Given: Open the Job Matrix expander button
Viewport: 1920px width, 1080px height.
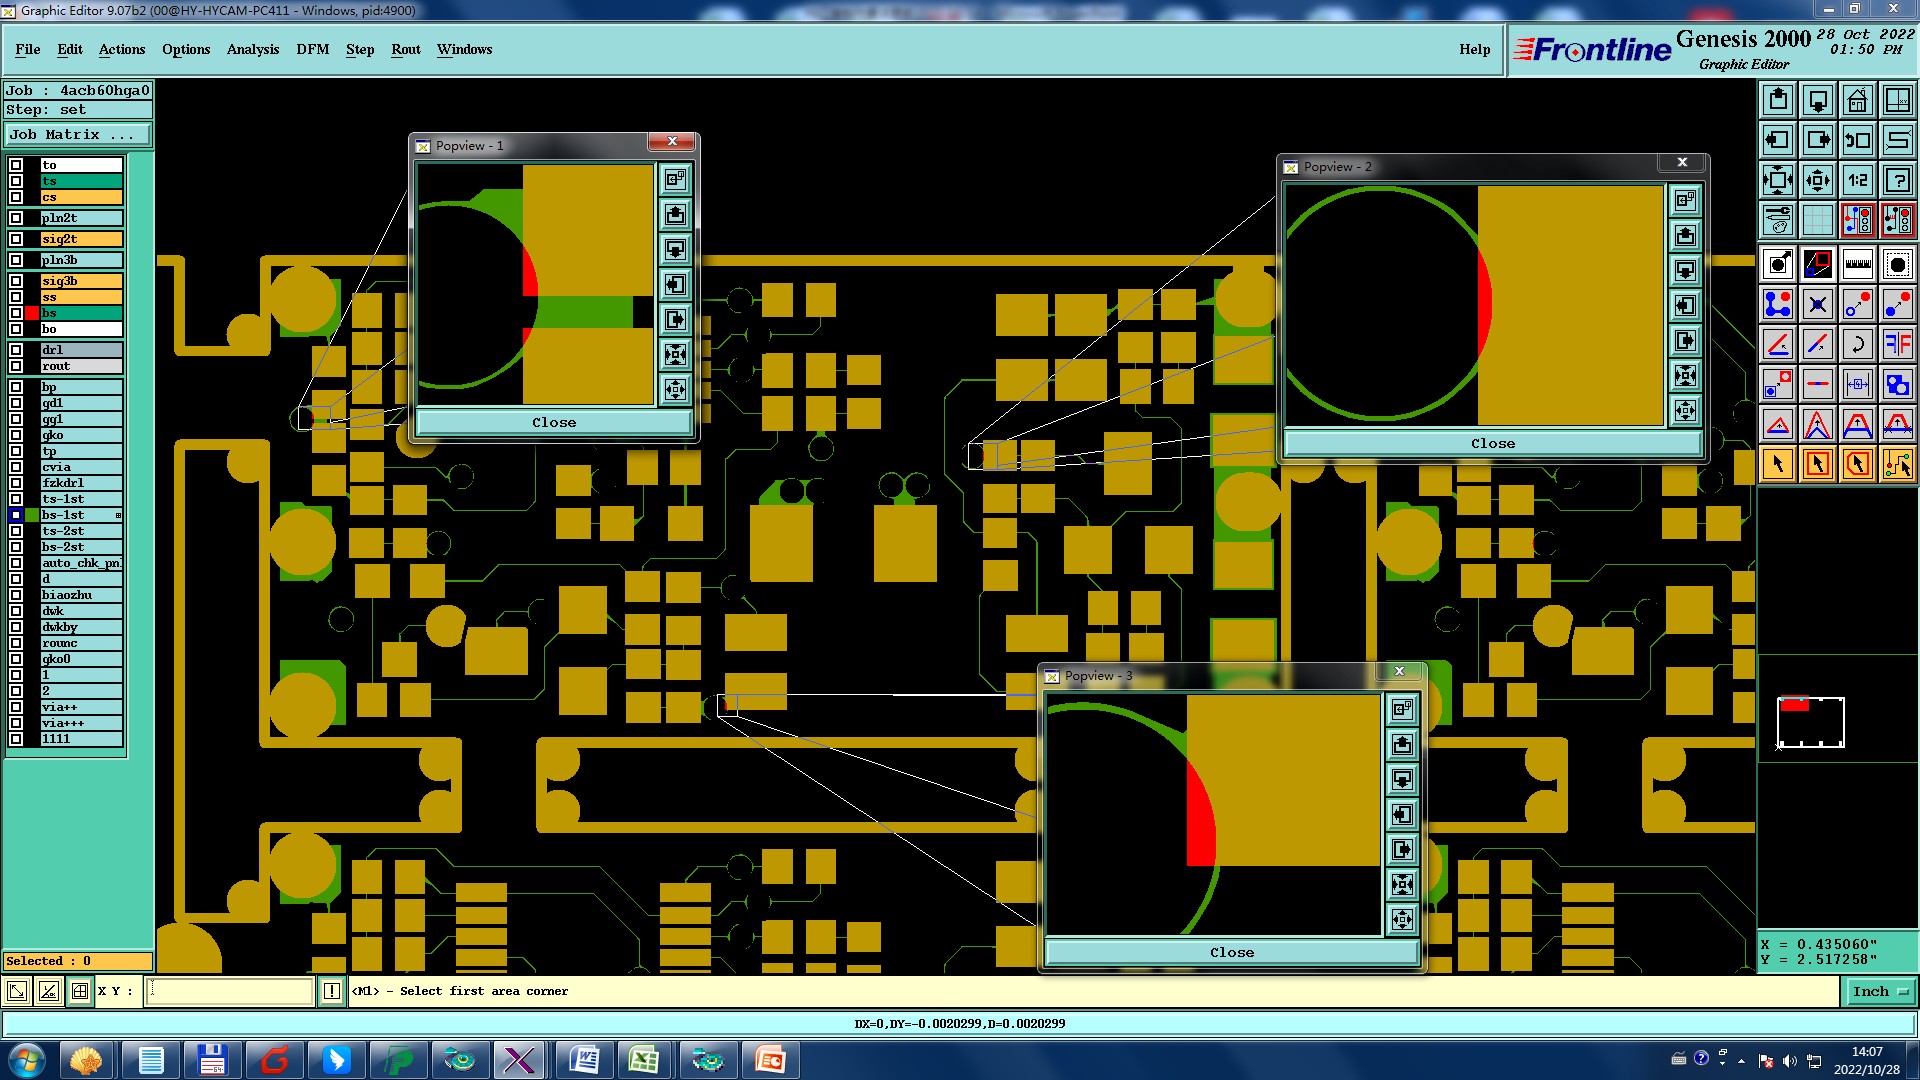Looking at the screenshot, I should click(x=78, y=135).
